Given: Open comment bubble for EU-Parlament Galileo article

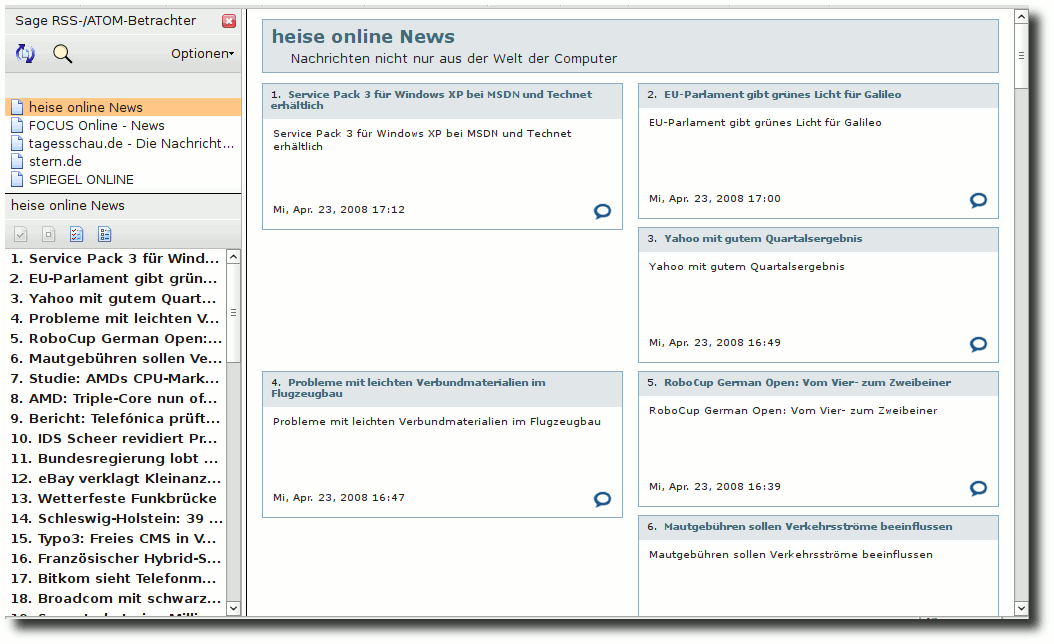Looking at the screenshot, I should click(978, 200).
